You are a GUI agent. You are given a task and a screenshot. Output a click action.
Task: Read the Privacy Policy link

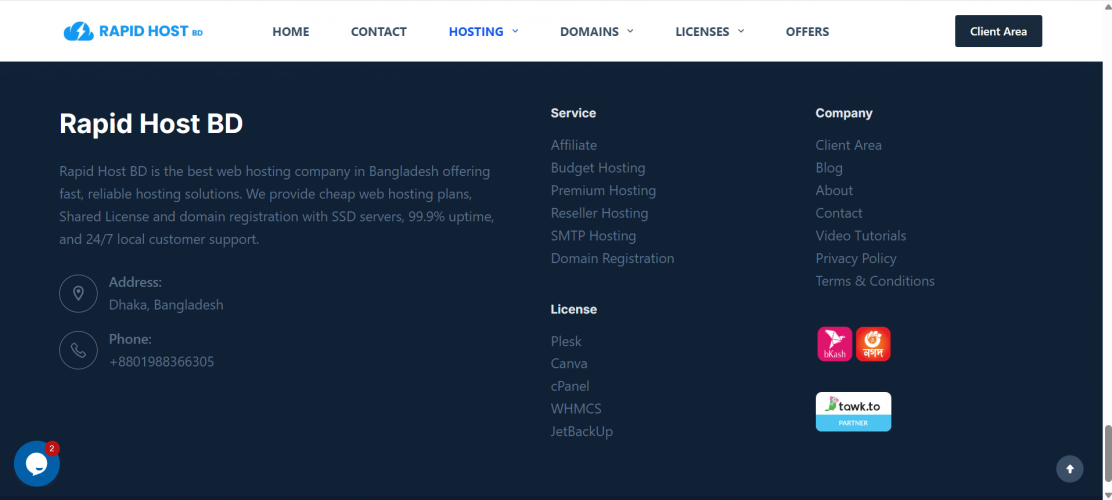pyautogui.click(x=856, y=258)
